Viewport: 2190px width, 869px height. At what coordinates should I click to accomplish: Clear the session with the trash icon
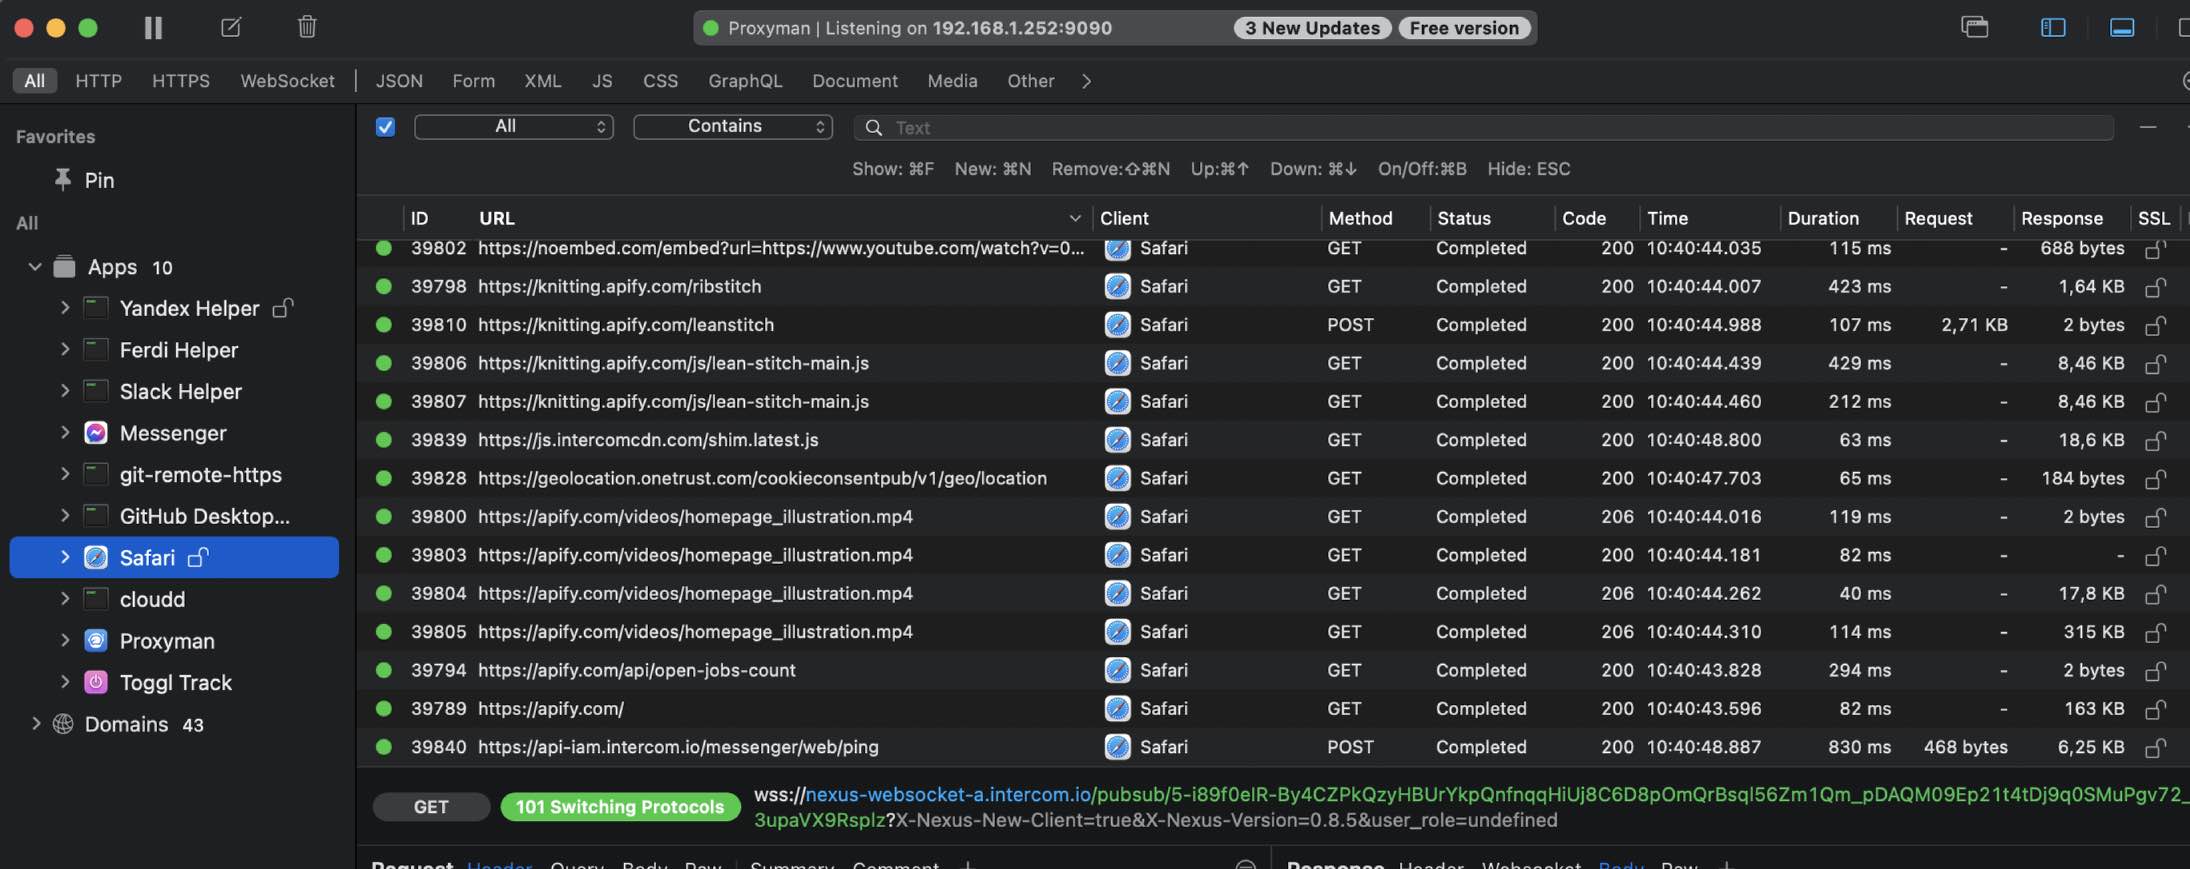pos(307,27)
